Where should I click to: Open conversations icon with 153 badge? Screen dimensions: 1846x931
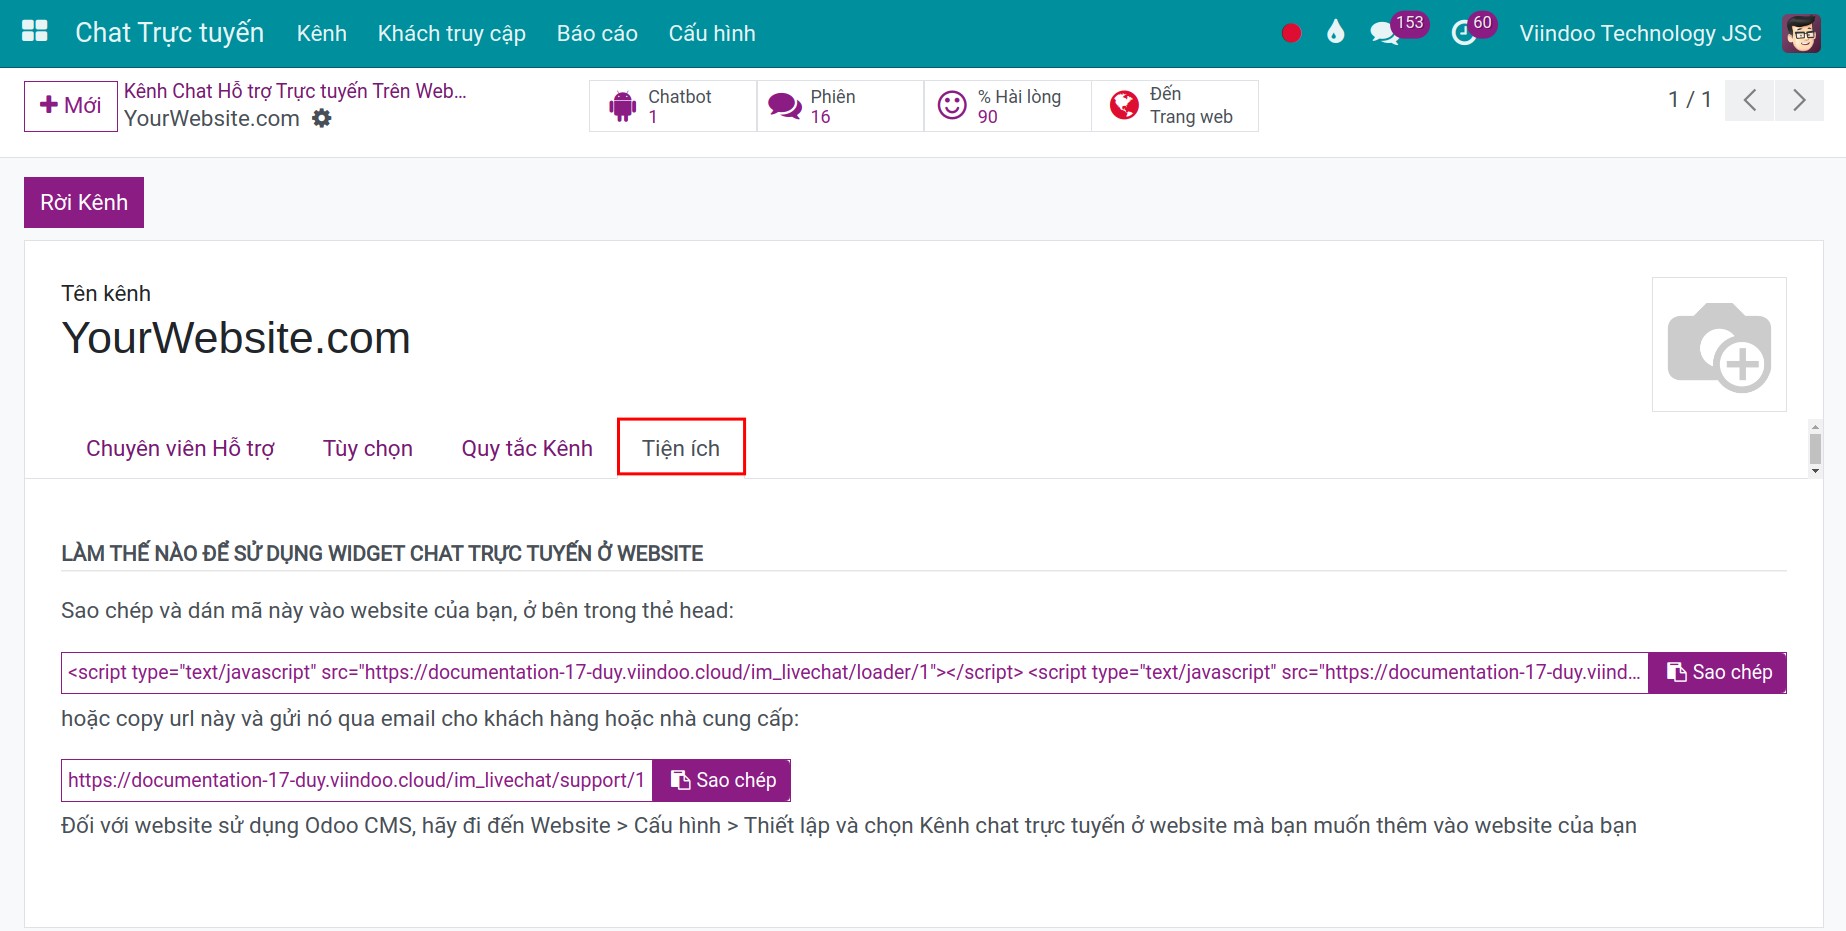[1385, 33]
